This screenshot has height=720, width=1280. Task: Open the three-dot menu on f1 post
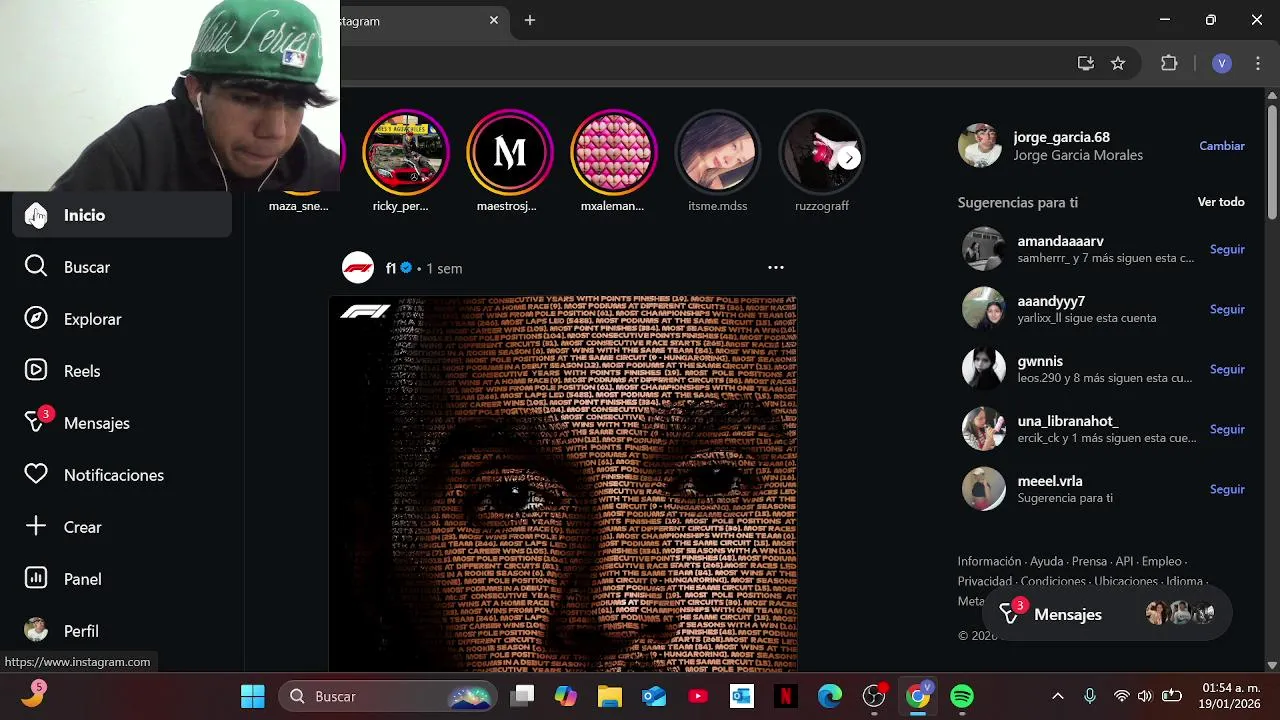click(776, 267)
